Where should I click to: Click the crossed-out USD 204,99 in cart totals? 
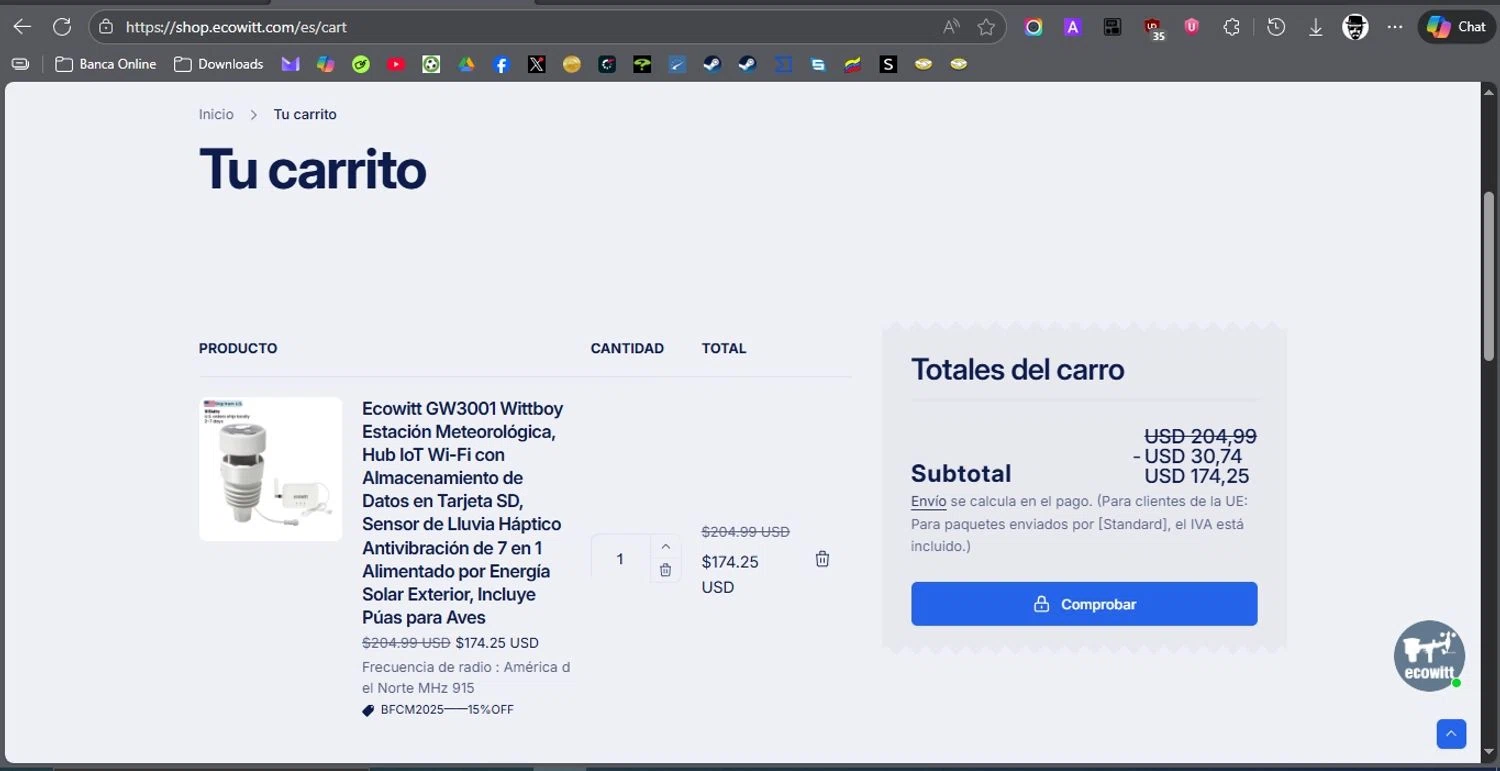point(1201,436)
